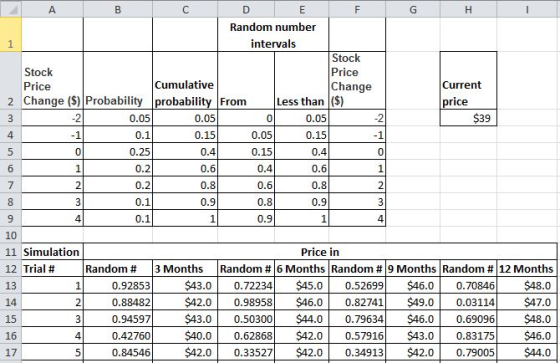The width and height of the screenshot is (560, 363).
Task: Select random number 0.62868
Action: tap(246, 335)
